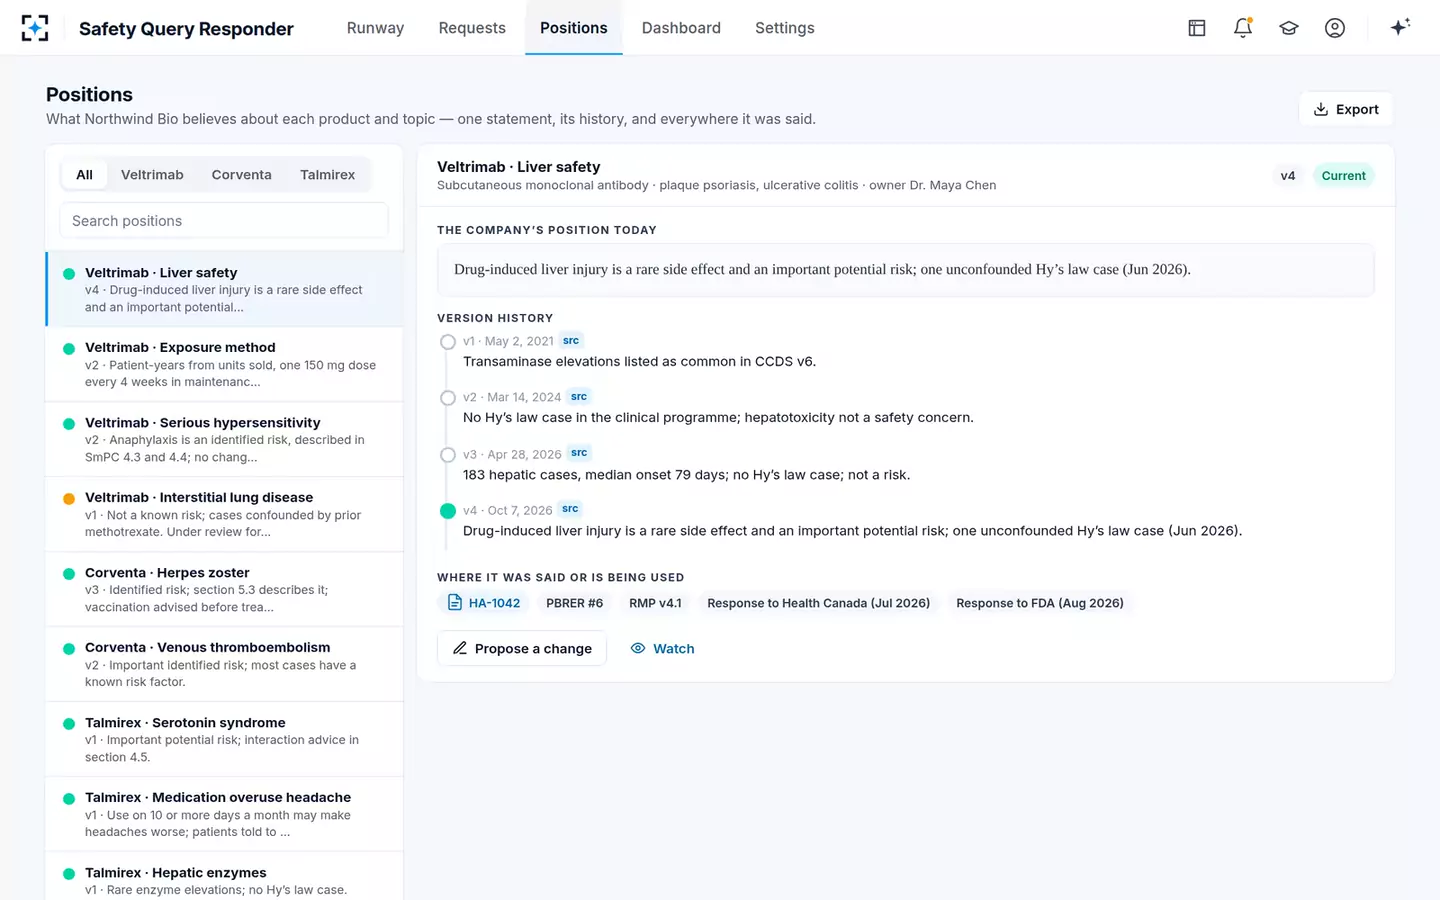Open Response to FDA (Aug 2026)
Viewport: 1440px width, 900px height.
(1040, 603)
